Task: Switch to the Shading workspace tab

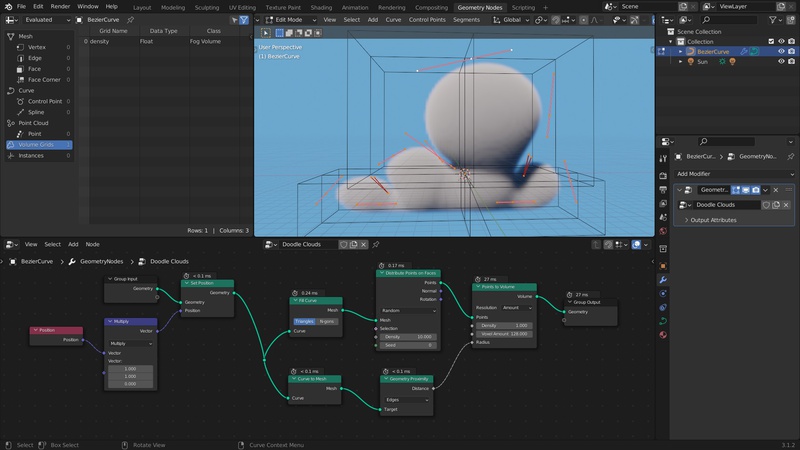Action: tap(320, 7)
